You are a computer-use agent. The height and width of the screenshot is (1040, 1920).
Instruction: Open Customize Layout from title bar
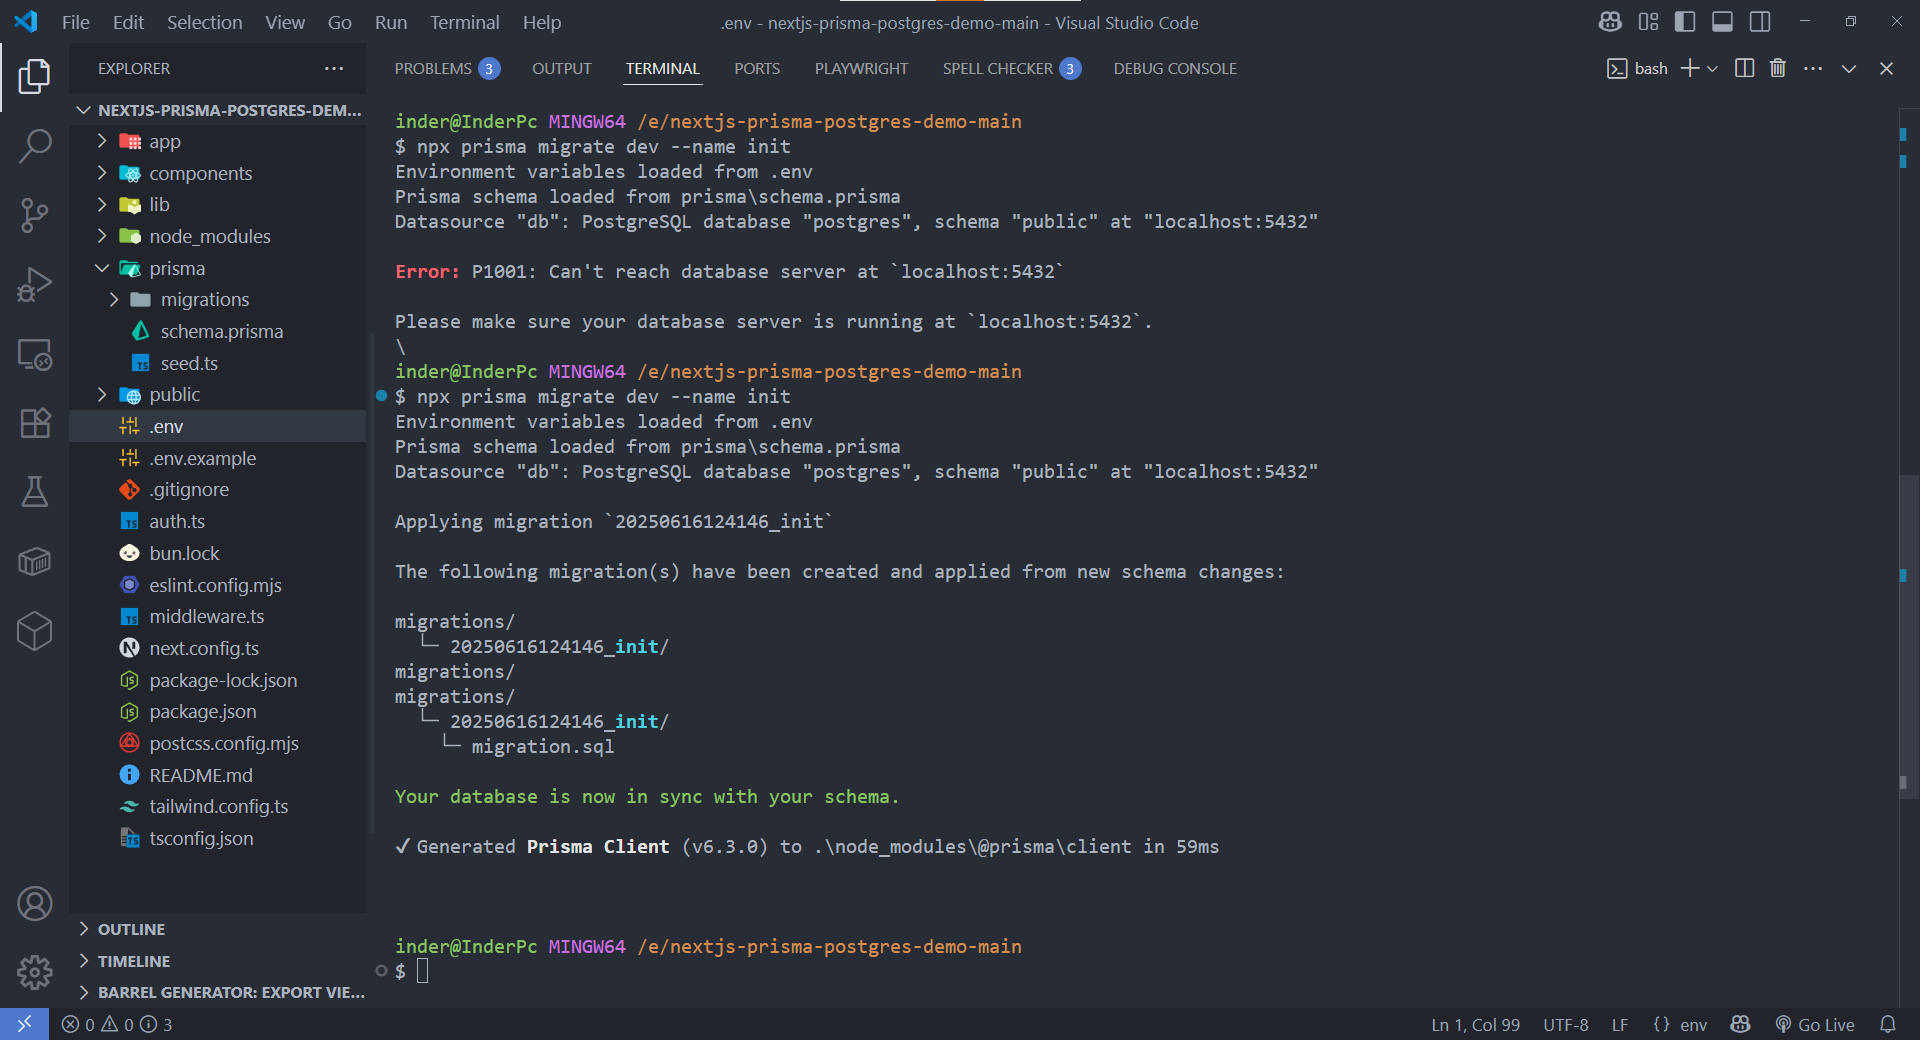tap(1649, 22)
